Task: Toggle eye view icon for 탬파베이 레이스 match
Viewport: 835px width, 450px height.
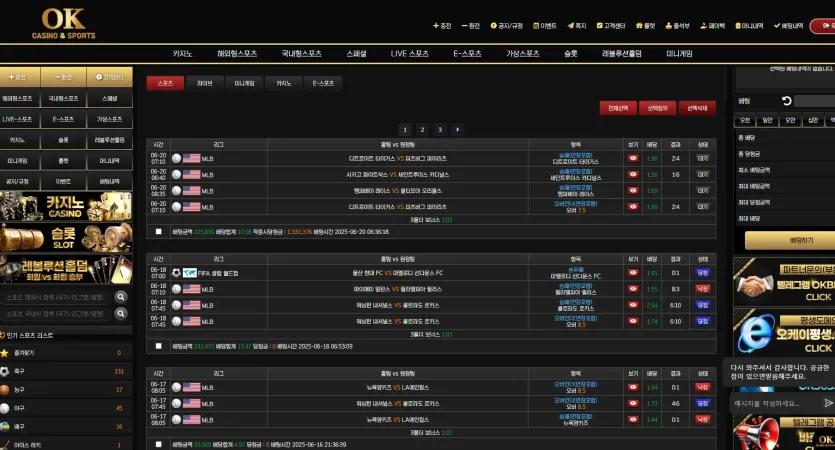Action: [x=633, y=190]
